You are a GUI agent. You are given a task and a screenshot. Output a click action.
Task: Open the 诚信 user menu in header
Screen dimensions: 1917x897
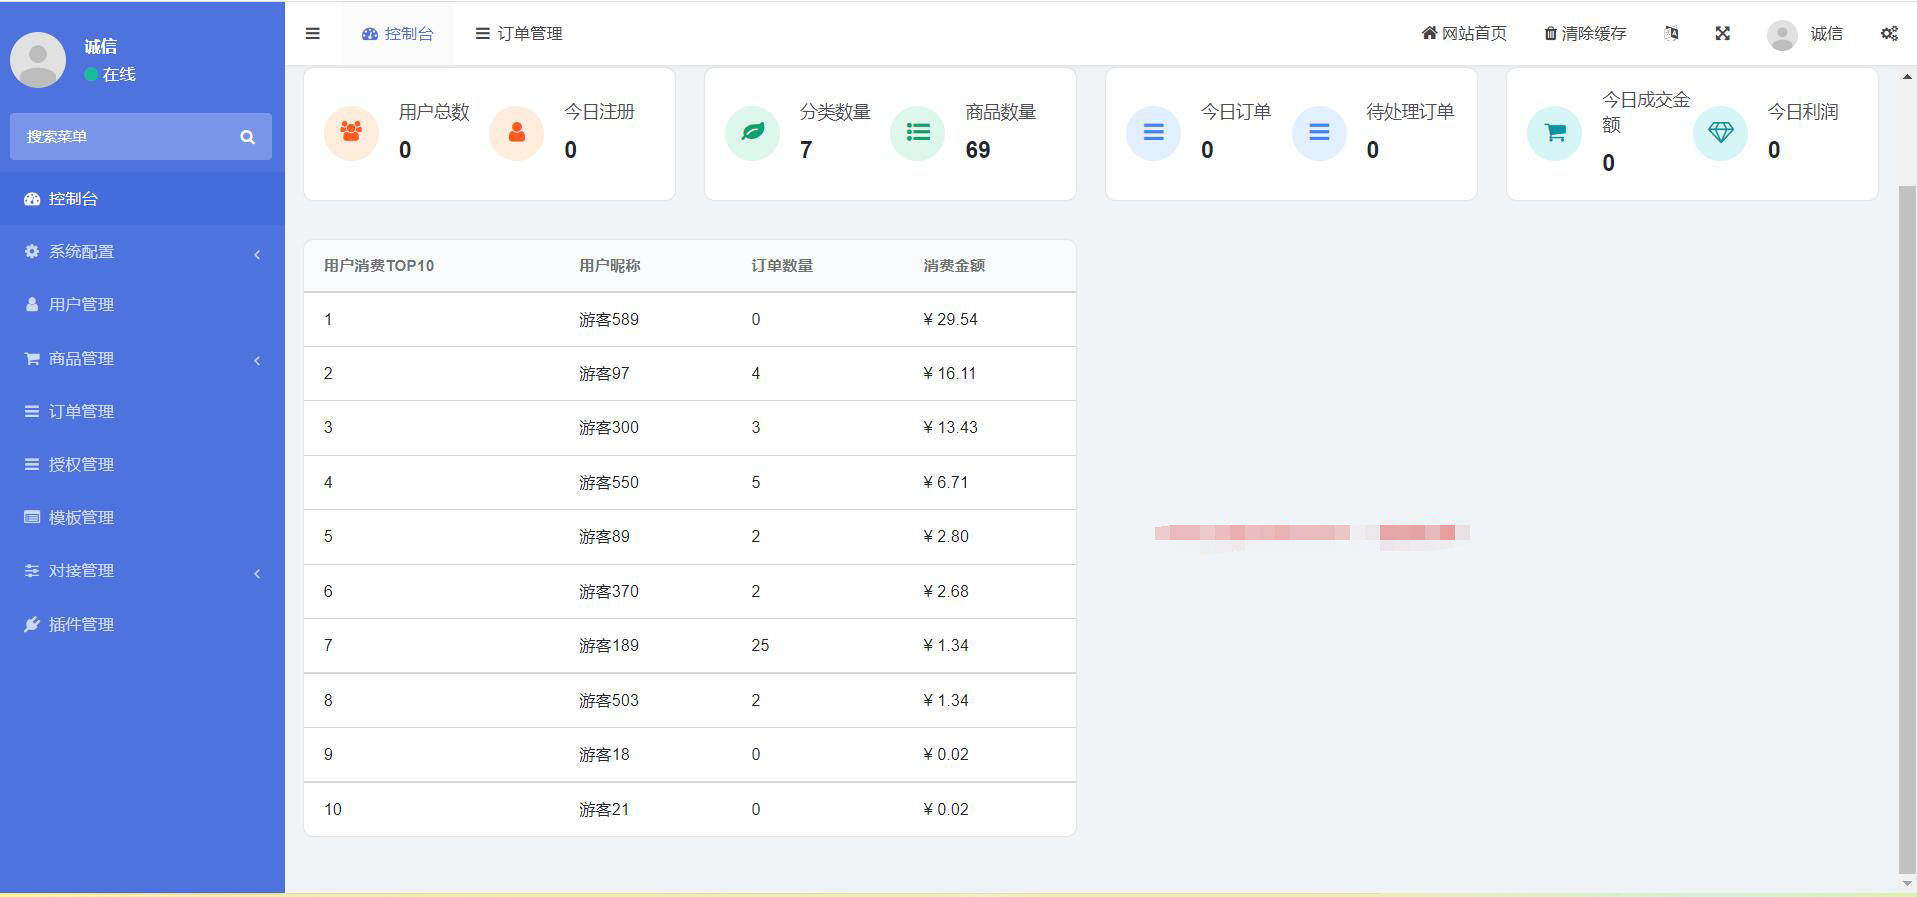tap(1806, 34)
